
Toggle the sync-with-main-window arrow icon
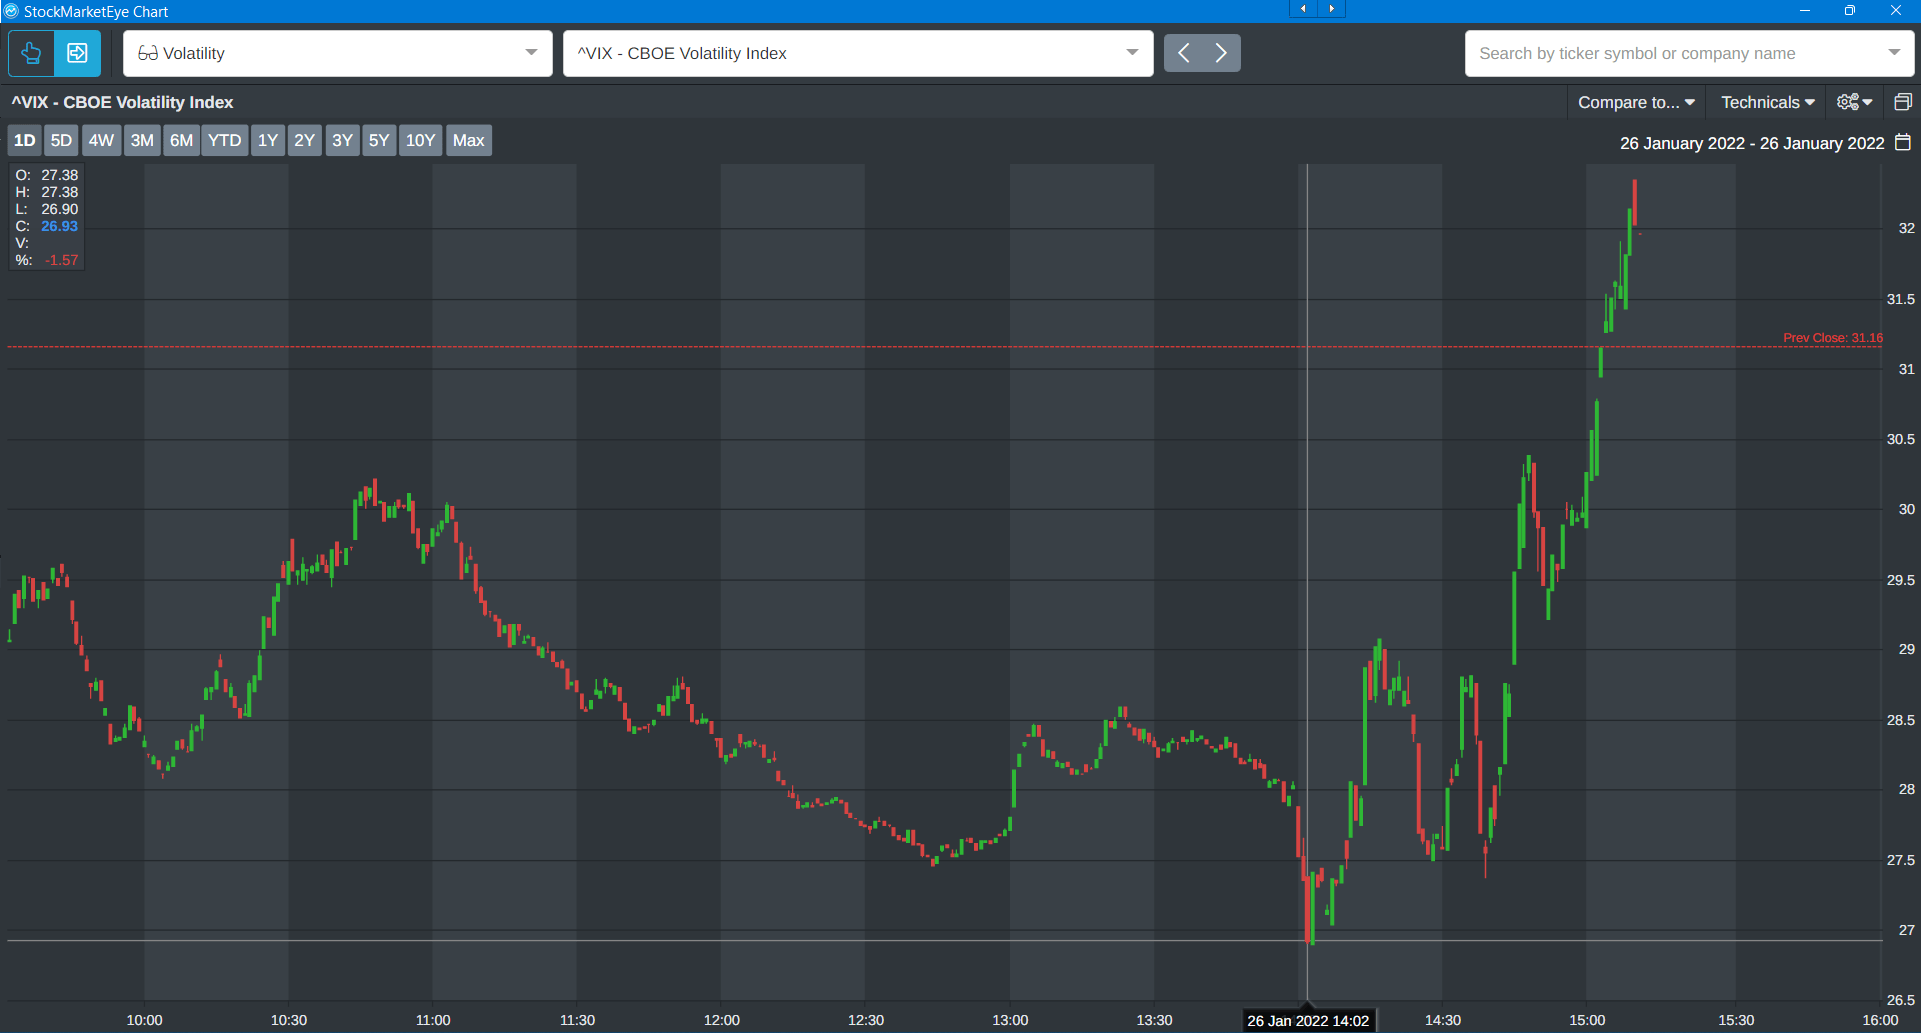coord(77,53)
